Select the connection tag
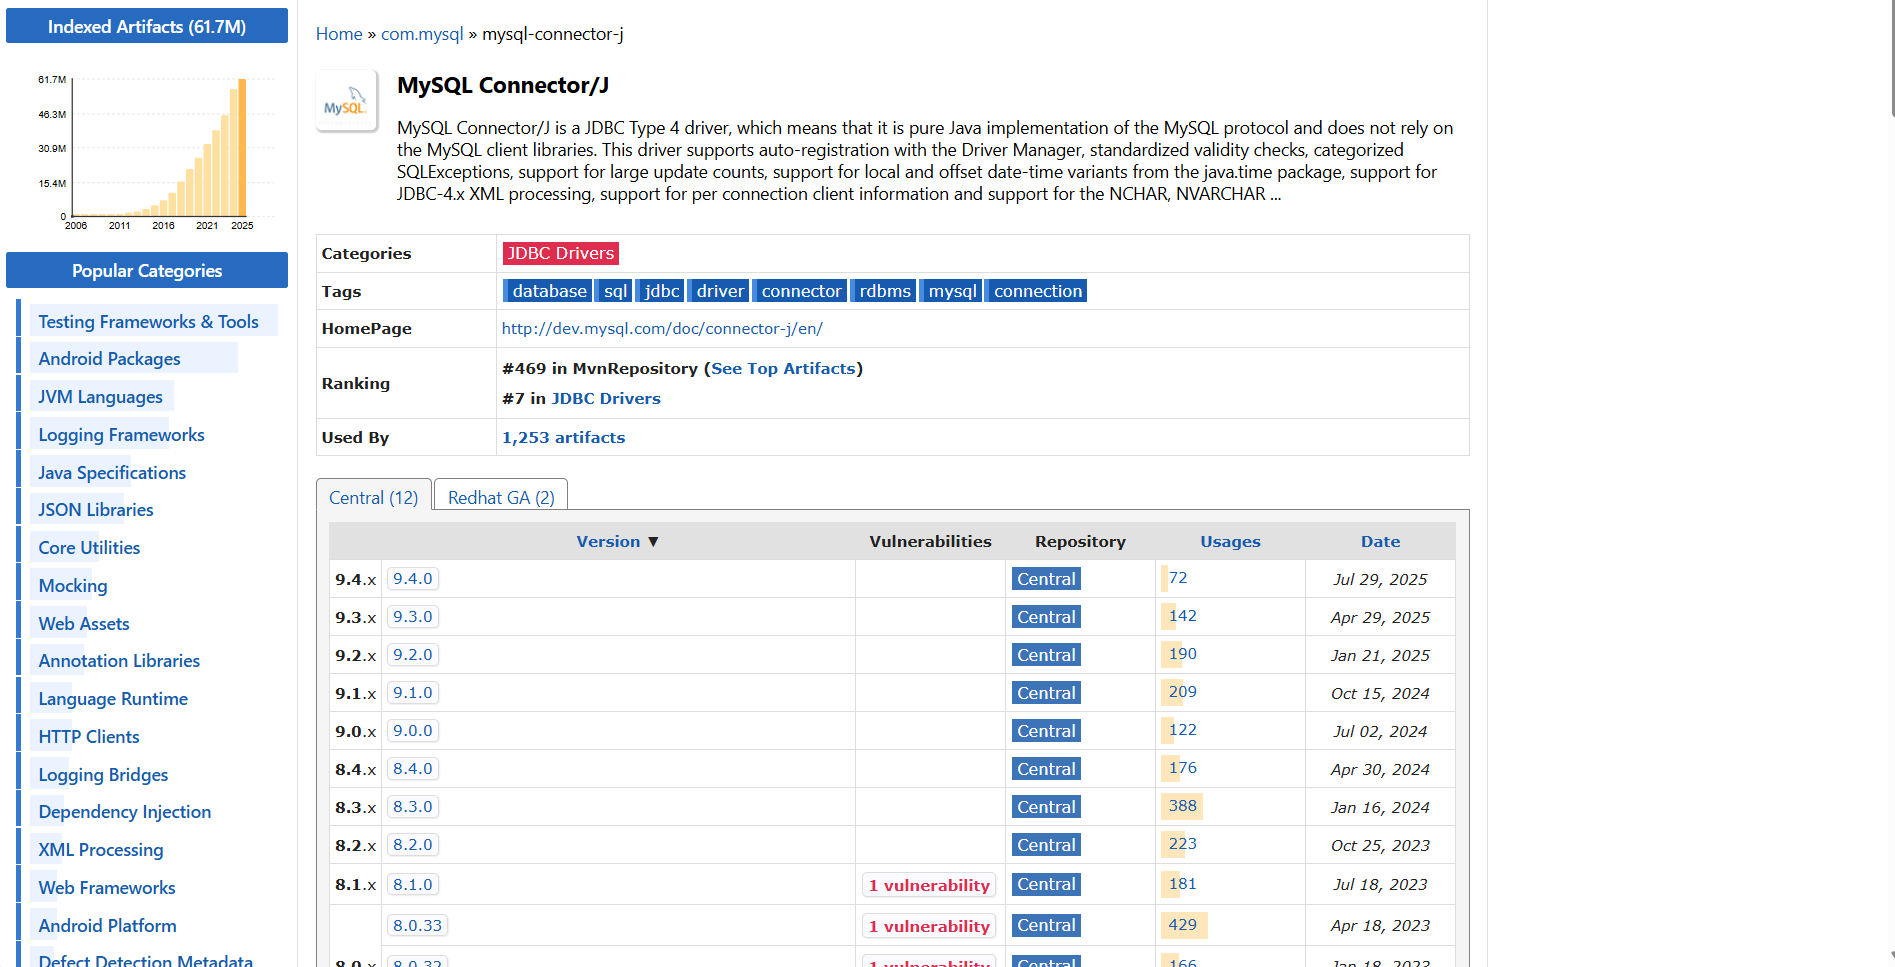Screen dimensions: 1895x967 [1037, 291]
